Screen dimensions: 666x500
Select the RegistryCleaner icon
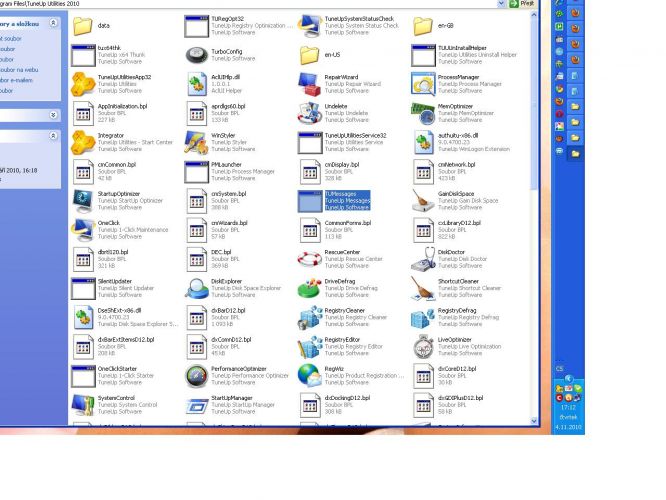point(310,317)
